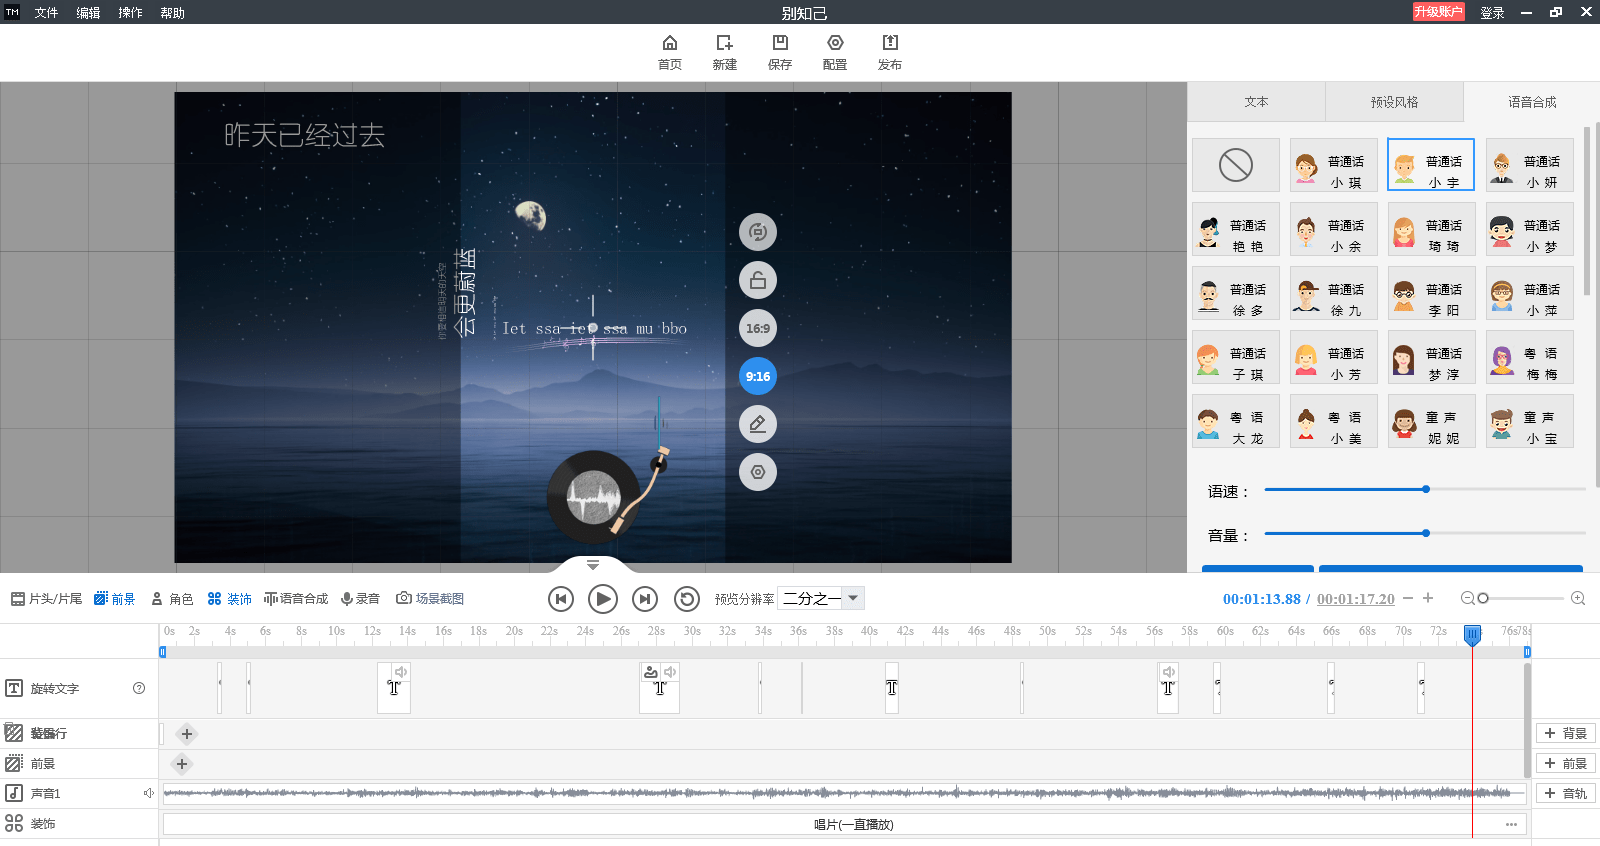Add clip with plus in 前景 track
The image size is (1600, 846).
181,764
